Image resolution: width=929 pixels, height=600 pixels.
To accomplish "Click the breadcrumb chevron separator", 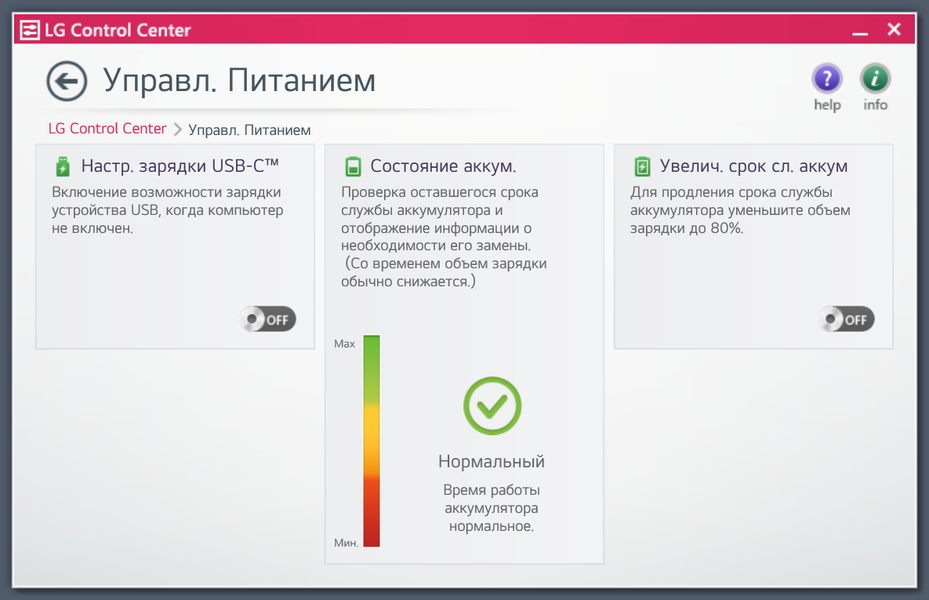I will [x=177, y=129].
